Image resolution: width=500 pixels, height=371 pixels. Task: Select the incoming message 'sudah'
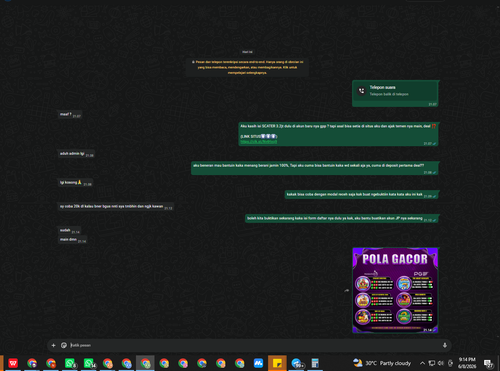point(69,231)
